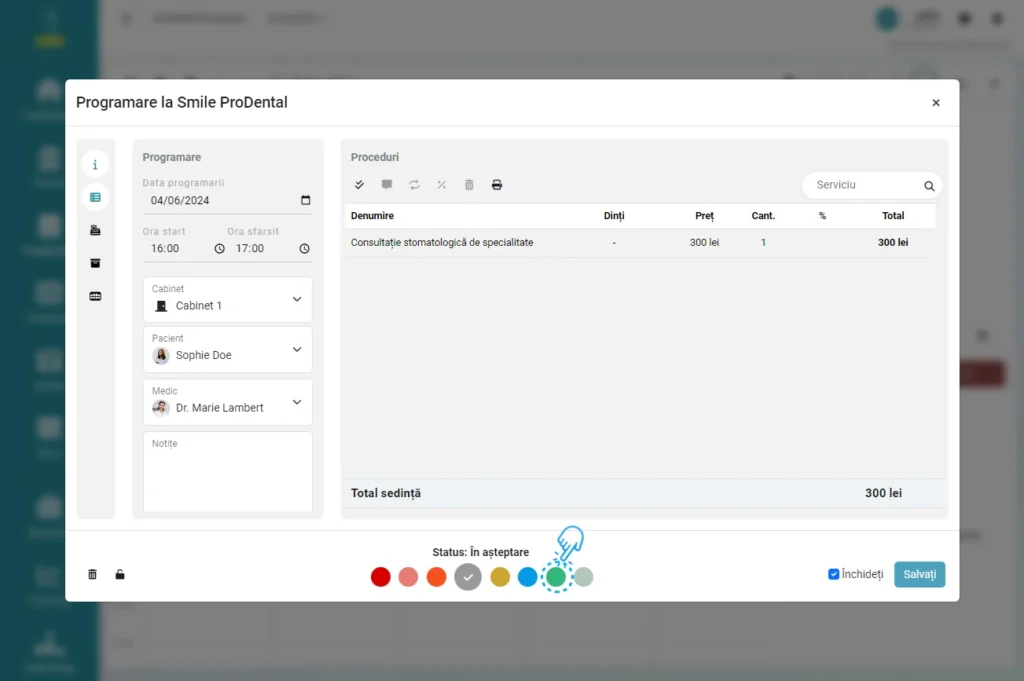Viewport: 1024px width, 681px height.
Task: Click the percent discount icon
Action: click(x=442, y=185)
